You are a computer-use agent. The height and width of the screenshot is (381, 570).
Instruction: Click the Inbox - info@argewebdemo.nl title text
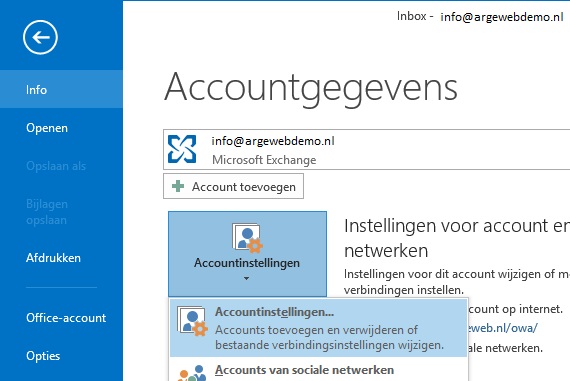pyautogui.click(x=480, y=16)
